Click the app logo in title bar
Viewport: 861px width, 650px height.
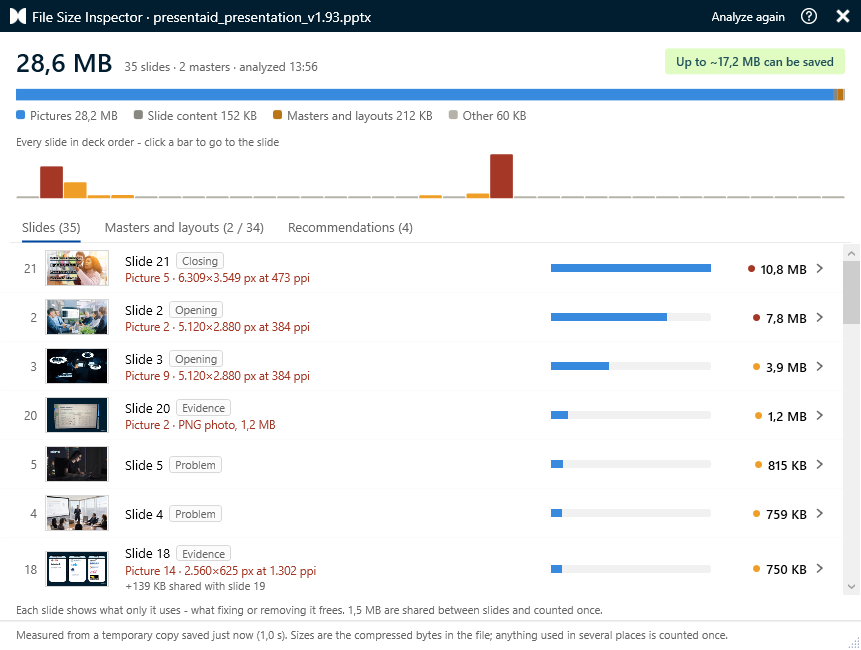point(18,16)
